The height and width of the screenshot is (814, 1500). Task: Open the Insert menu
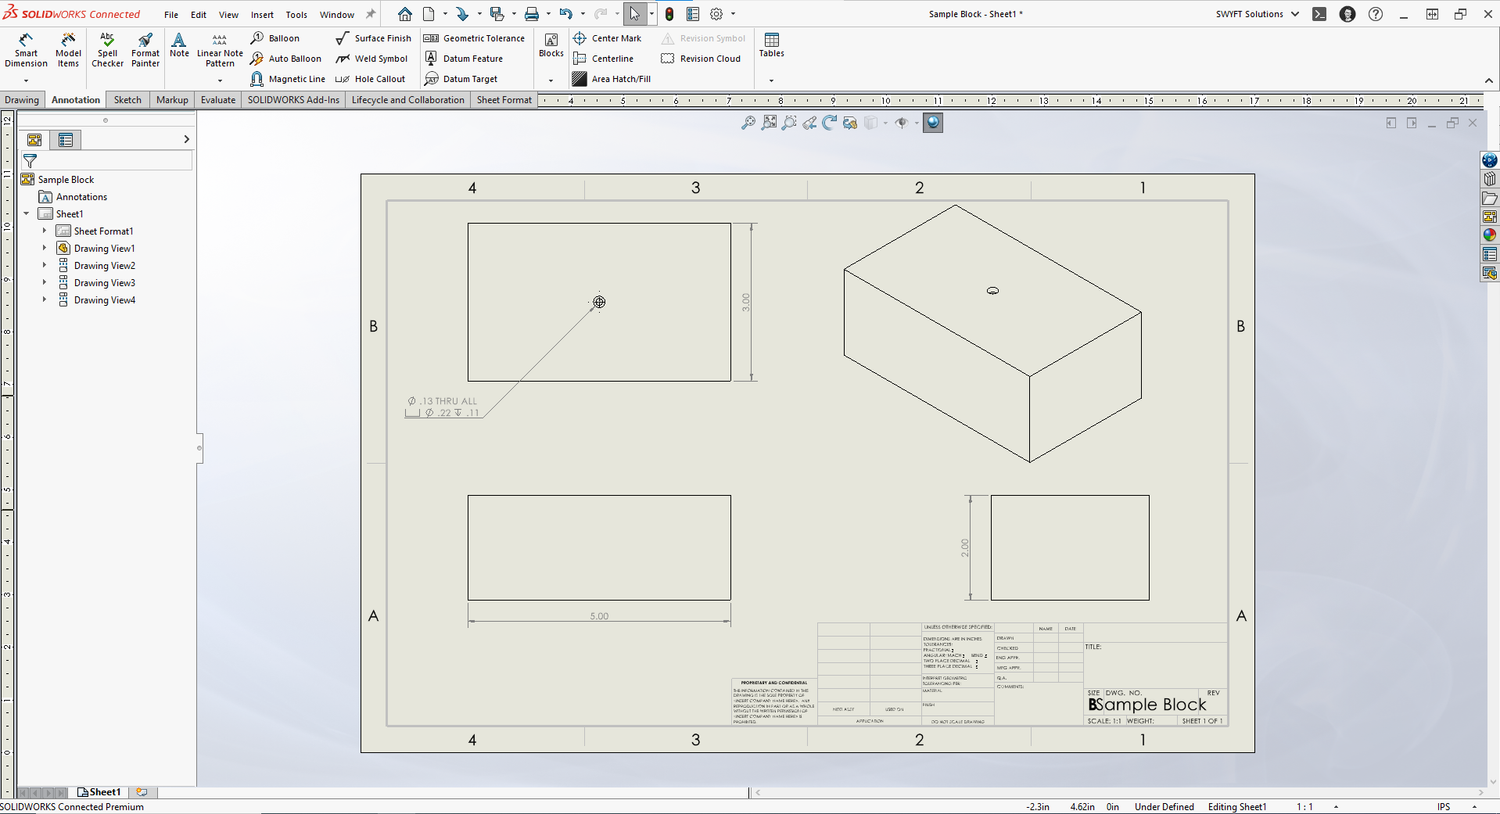click(261, 14)
